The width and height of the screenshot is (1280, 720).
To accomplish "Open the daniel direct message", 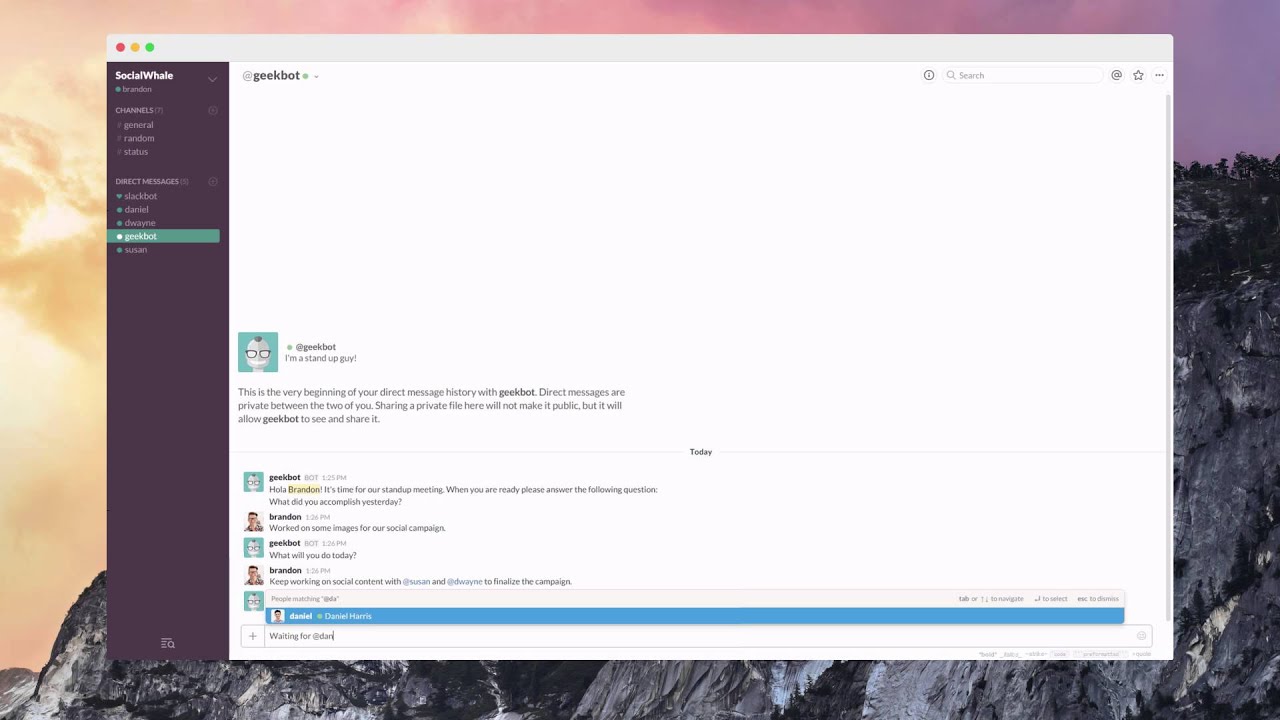I will tap(136, 209).
